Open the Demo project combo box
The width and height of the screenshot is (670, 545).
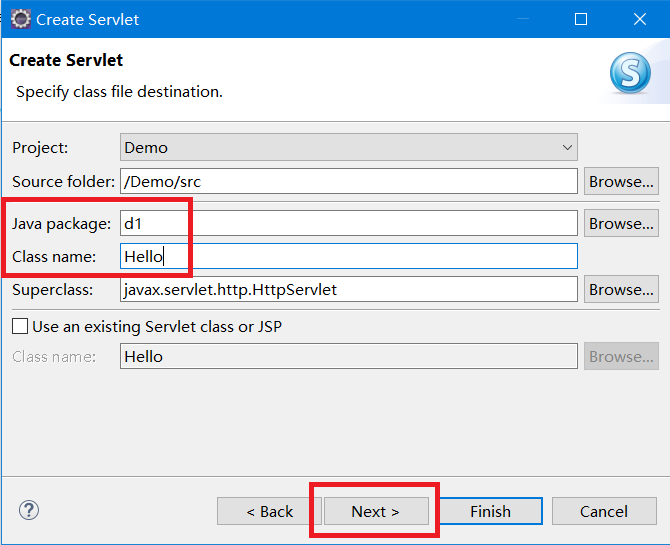pyautogui.click(x=340, y=148)
